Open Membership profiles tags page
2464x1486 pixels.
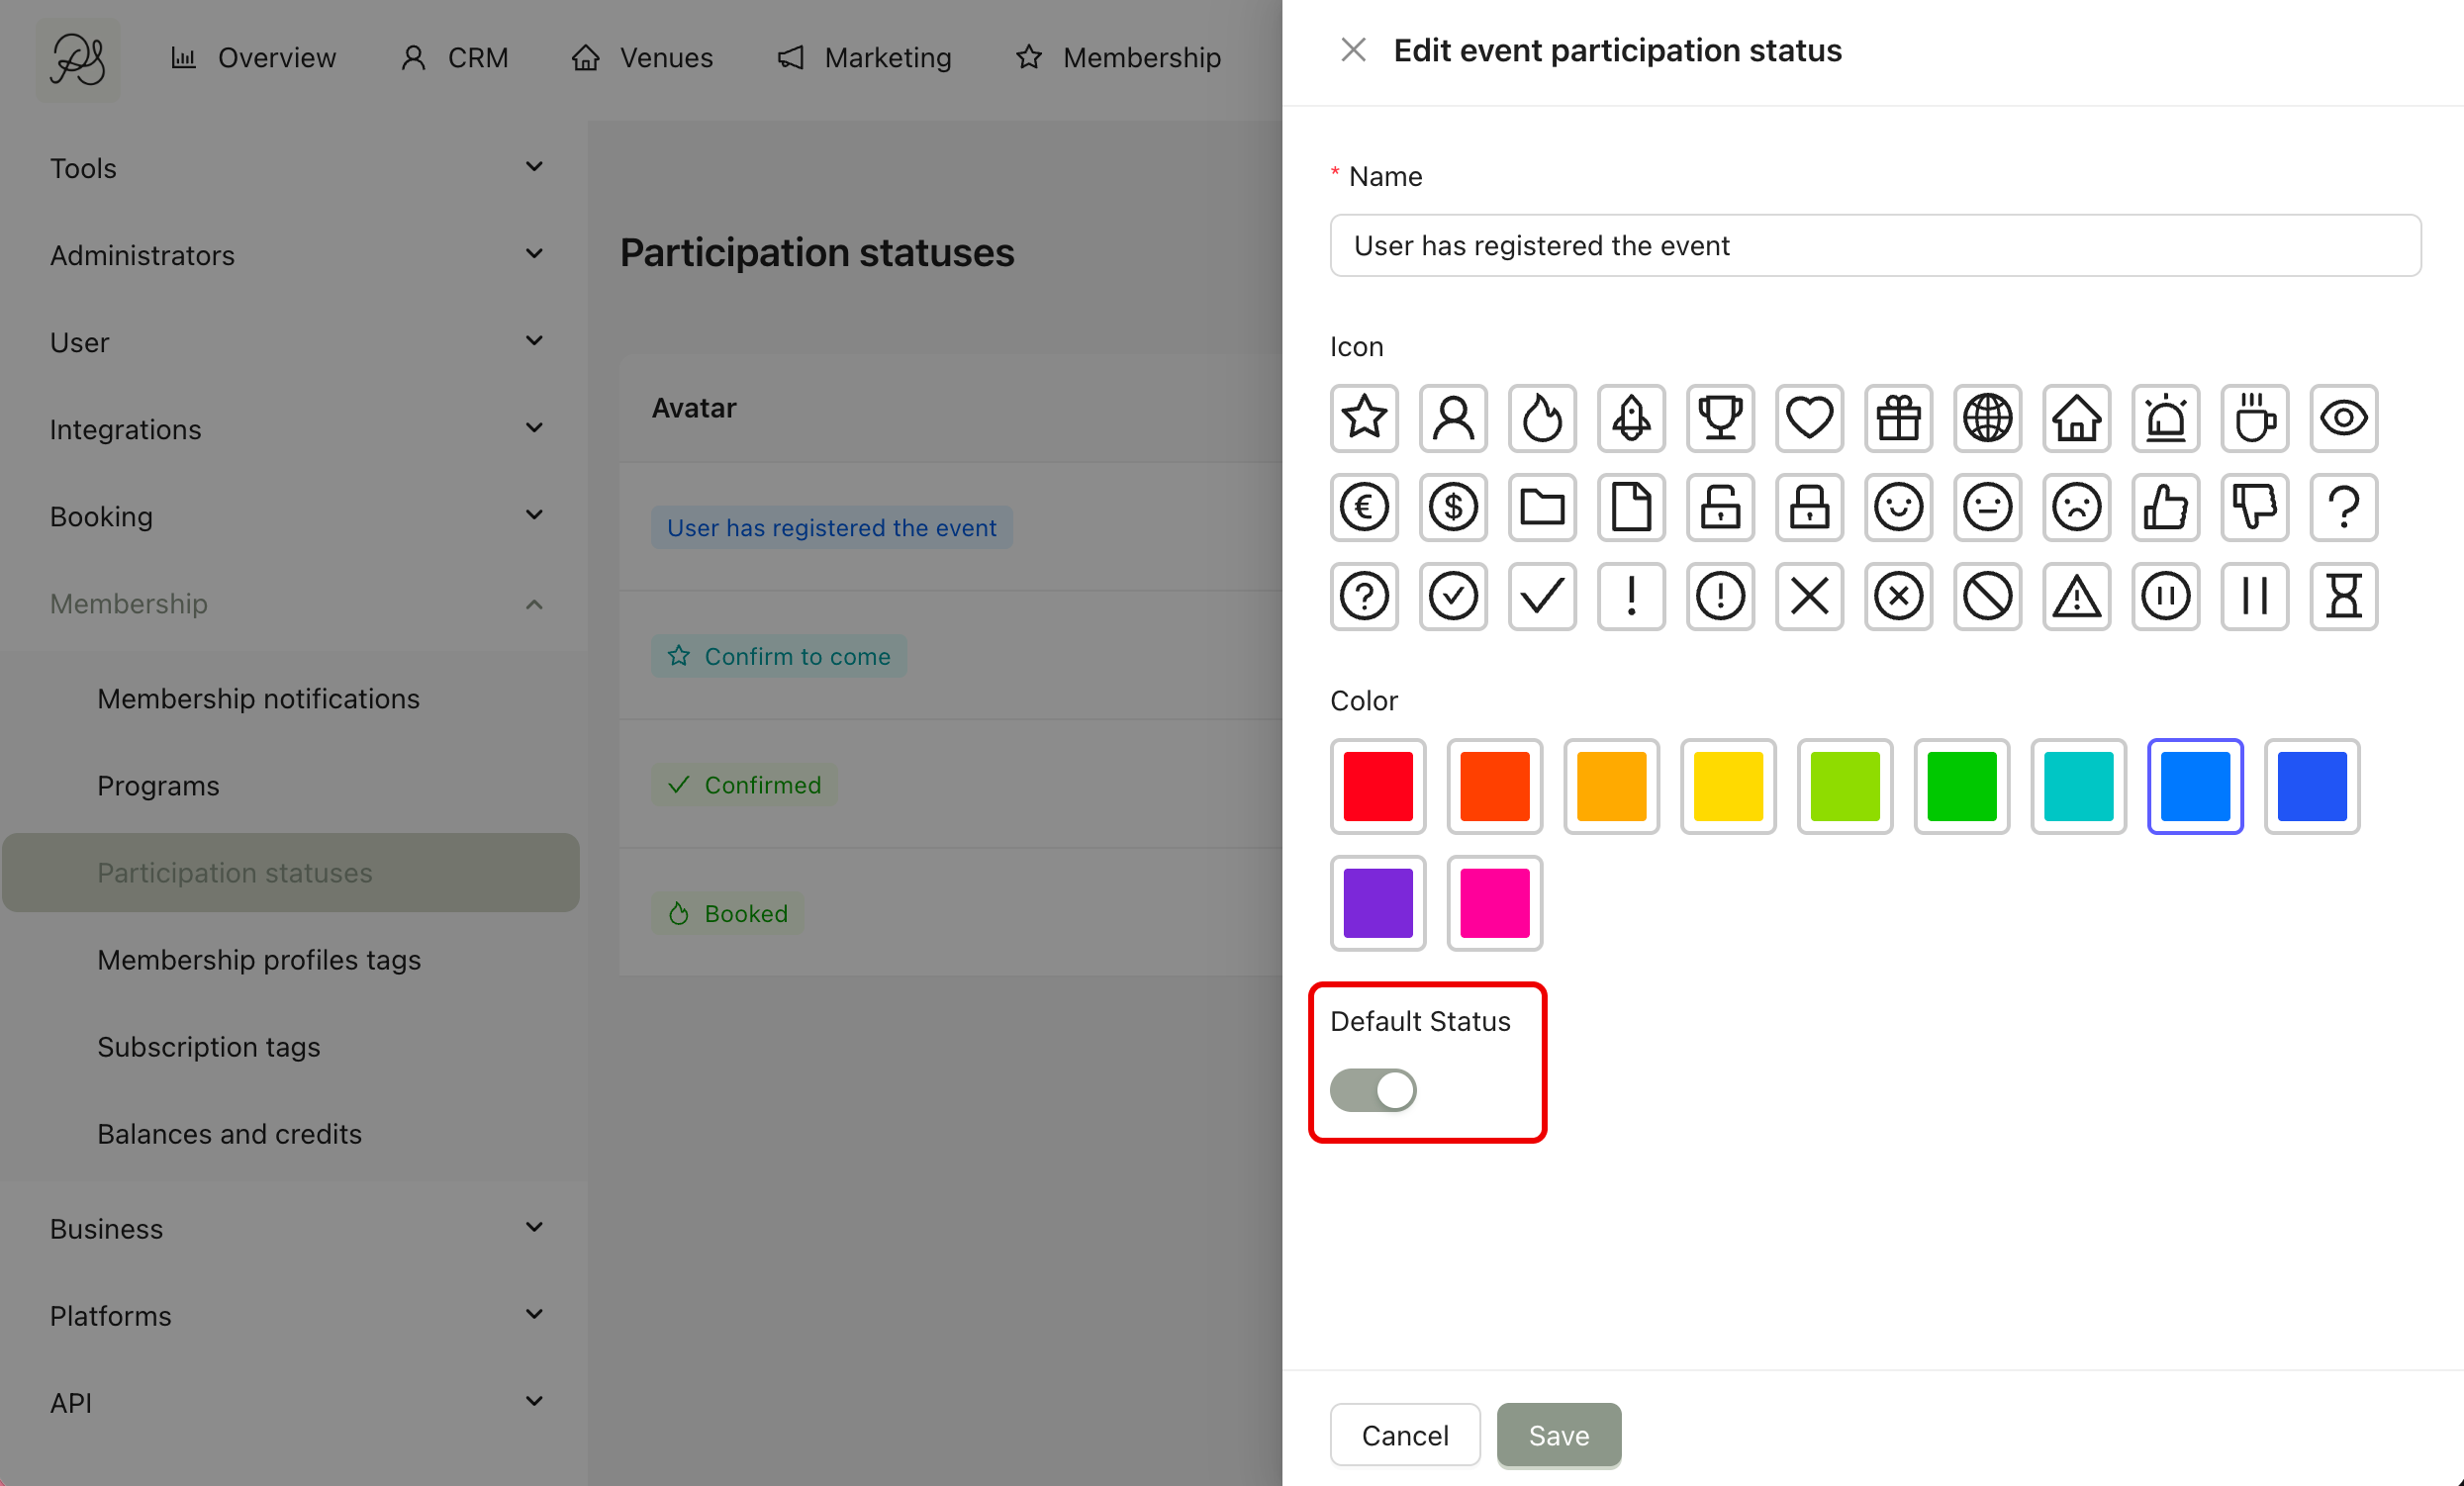click(259, 960)
